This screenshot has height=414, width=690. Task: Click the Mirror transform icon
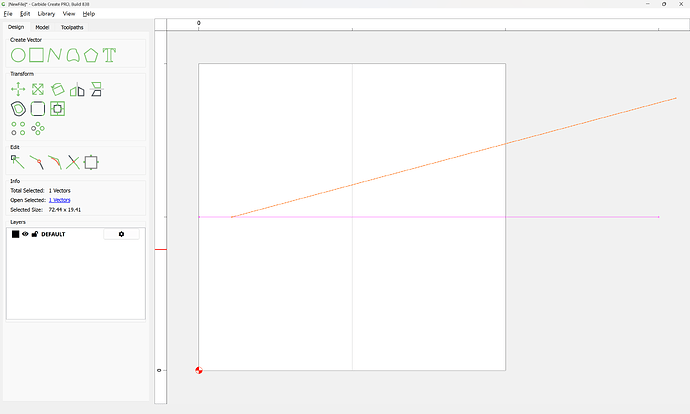pyautogui.click(x=77, y=90)
